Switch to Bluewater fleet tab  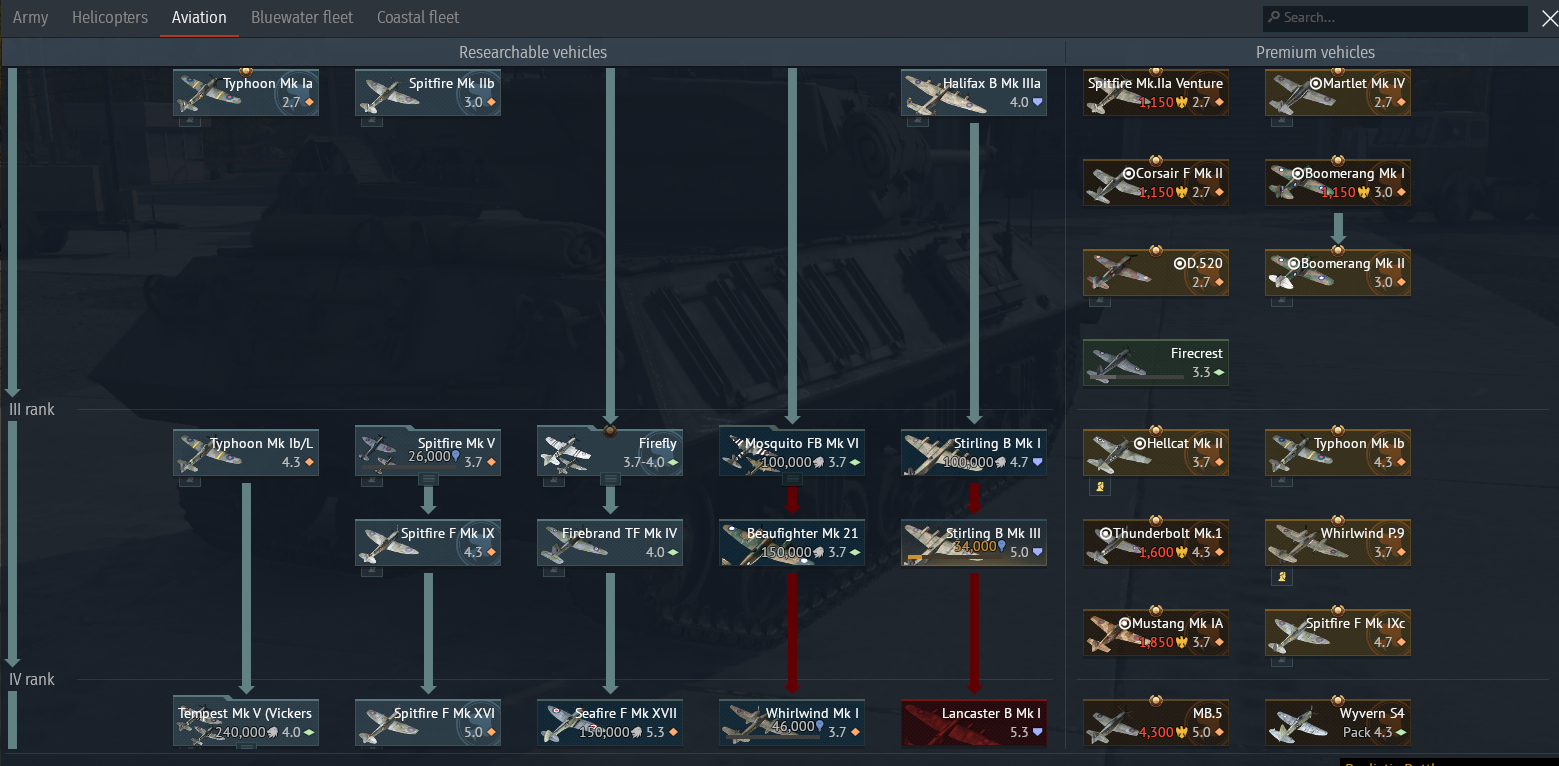coord(302,17)
